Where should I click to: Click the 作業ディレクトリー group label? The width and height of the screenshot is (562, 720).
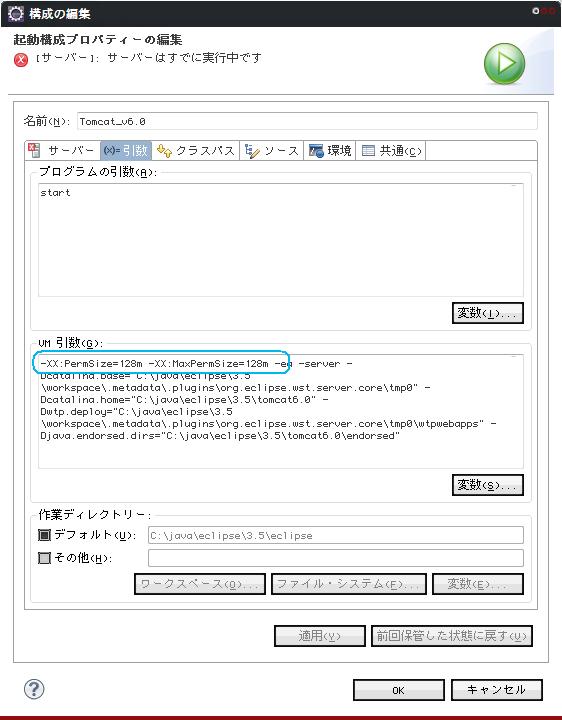(95, 515)
